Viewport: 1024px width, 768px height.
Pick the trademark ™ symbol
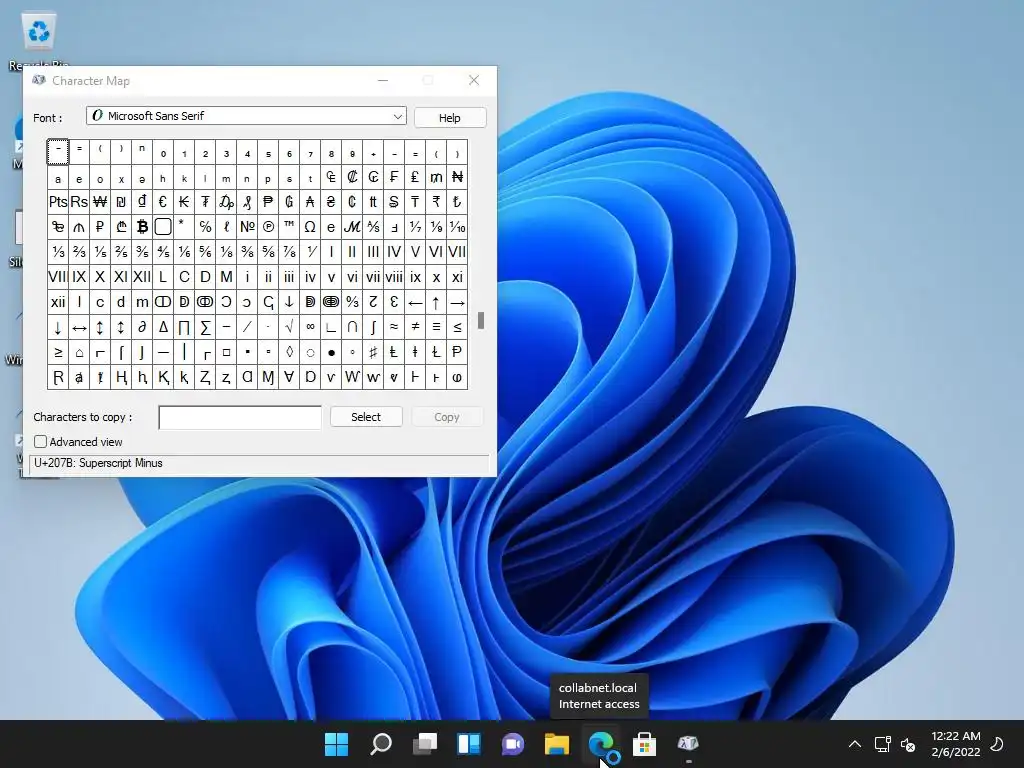coord(289,227)
